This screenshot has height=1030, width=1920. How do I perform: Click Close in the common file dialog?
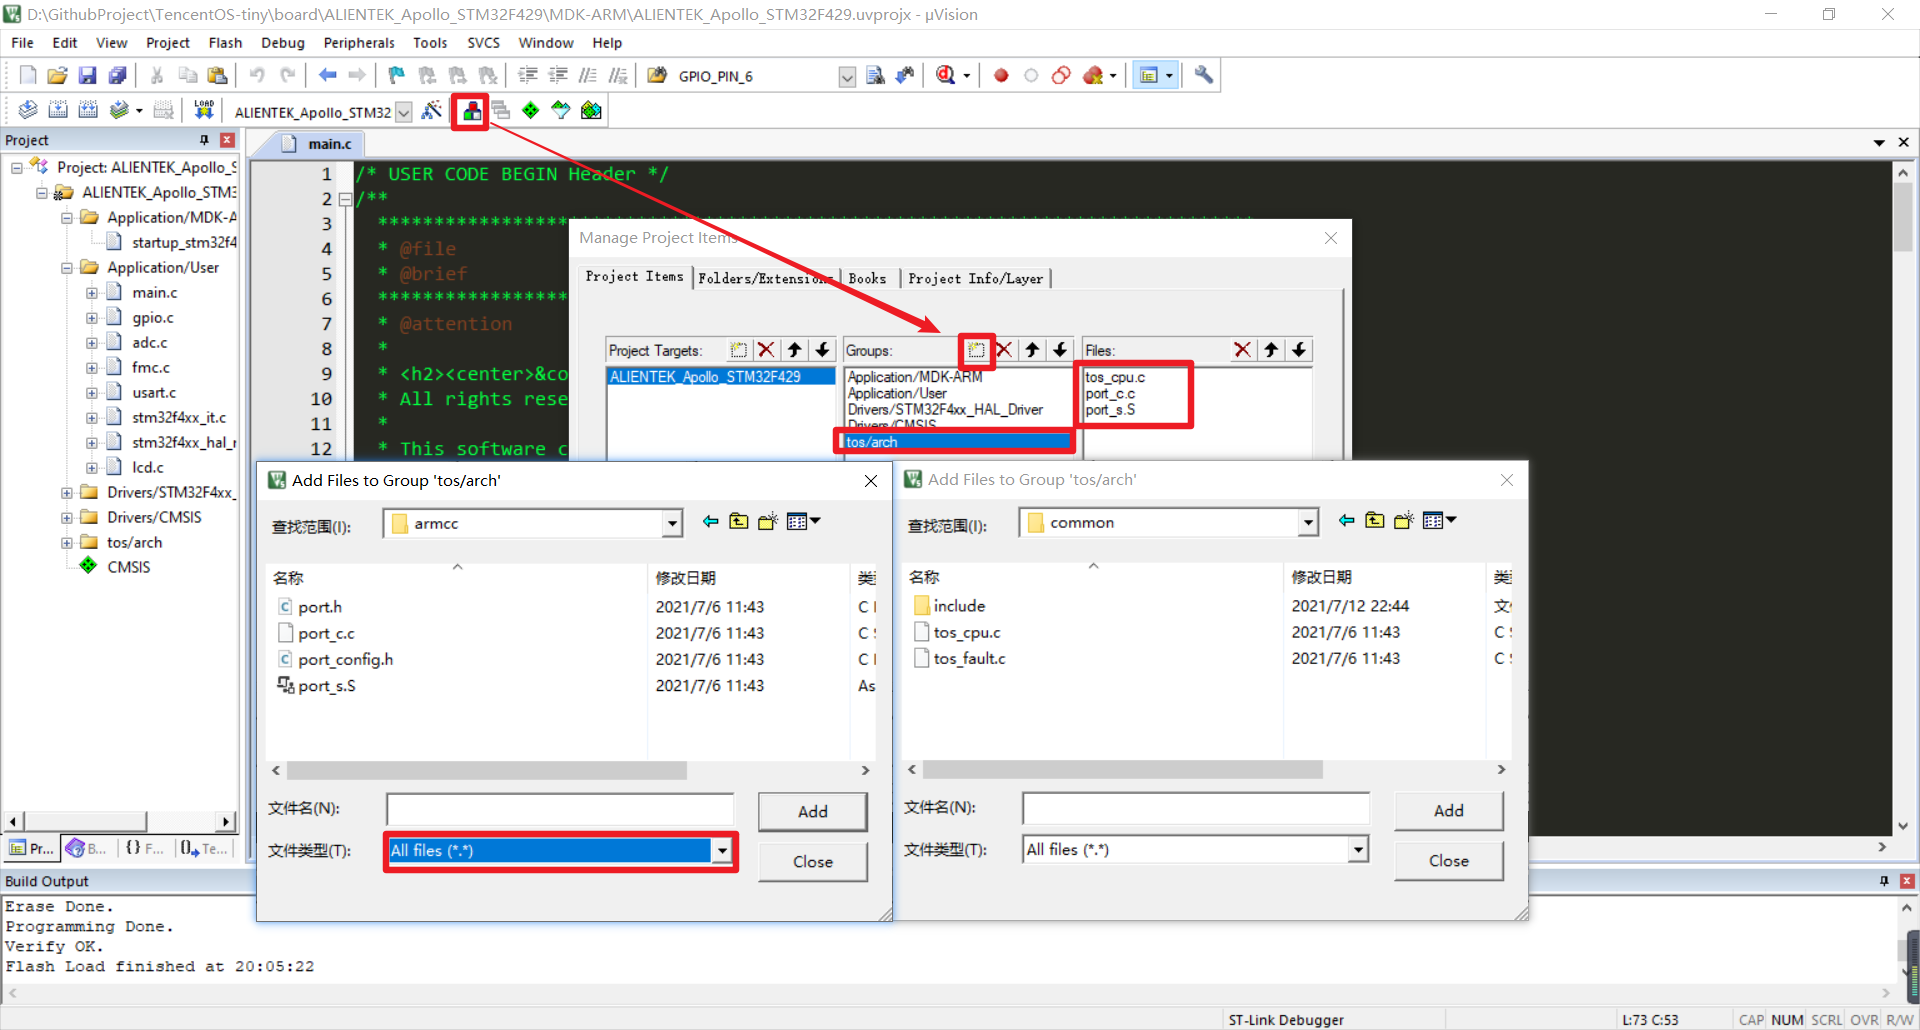point(1448,861)
